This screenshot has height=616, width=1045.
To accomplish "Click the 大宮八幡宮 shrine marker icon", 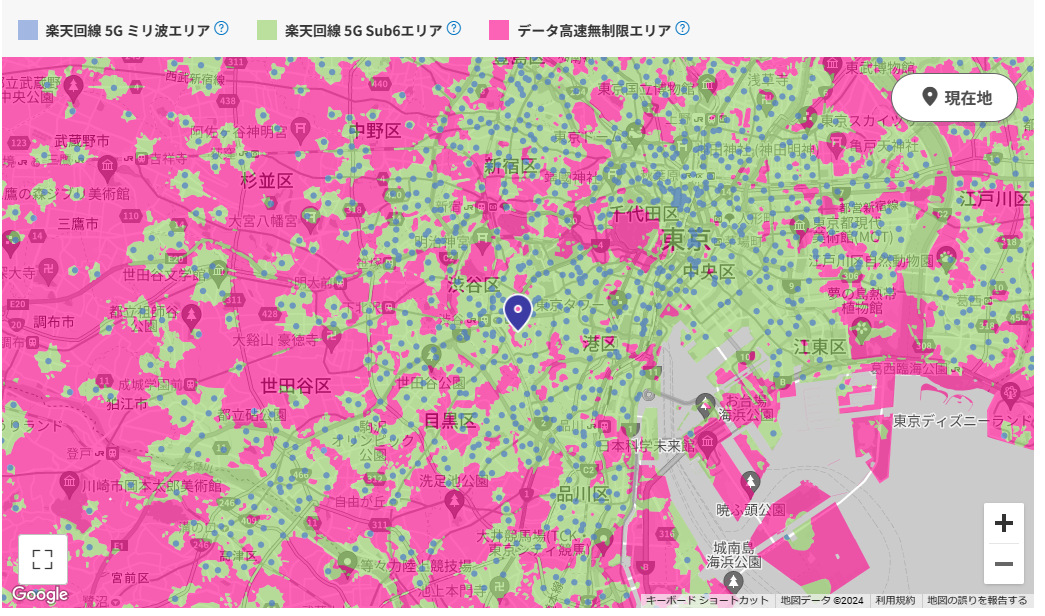I will point(311,217).
